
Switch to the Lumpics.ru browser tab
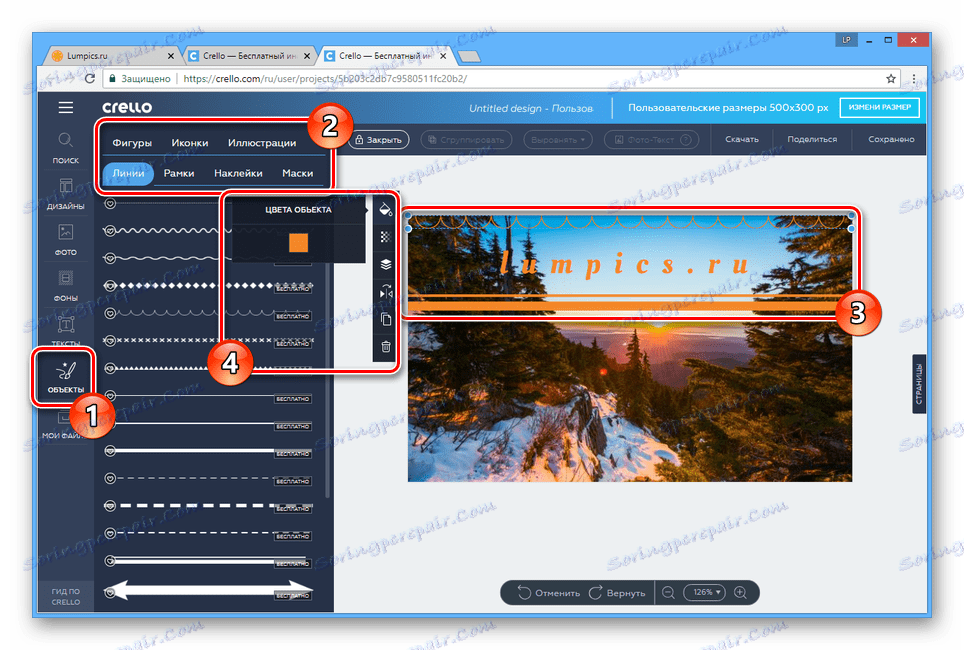(x=111, y=56)
